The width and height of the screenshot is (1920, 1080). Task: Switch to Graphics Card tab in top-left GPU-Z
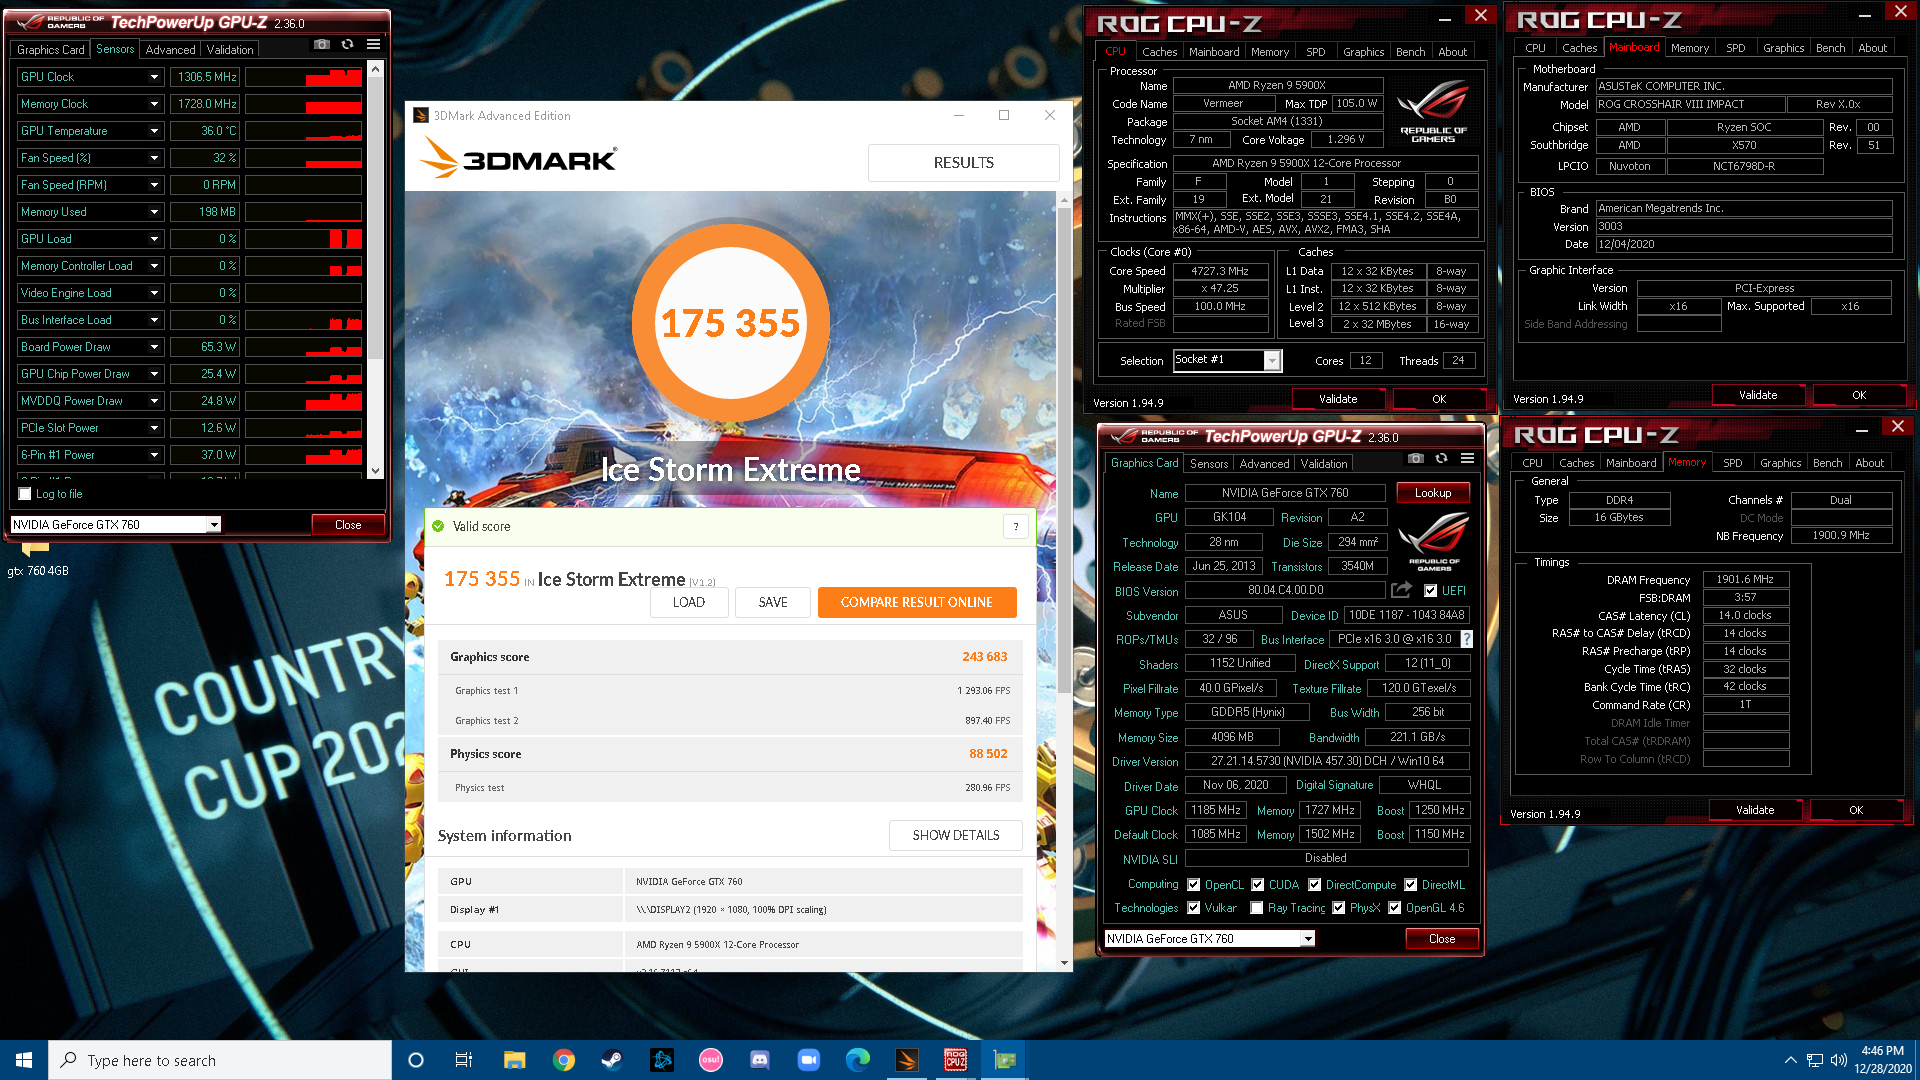(51, 50)
